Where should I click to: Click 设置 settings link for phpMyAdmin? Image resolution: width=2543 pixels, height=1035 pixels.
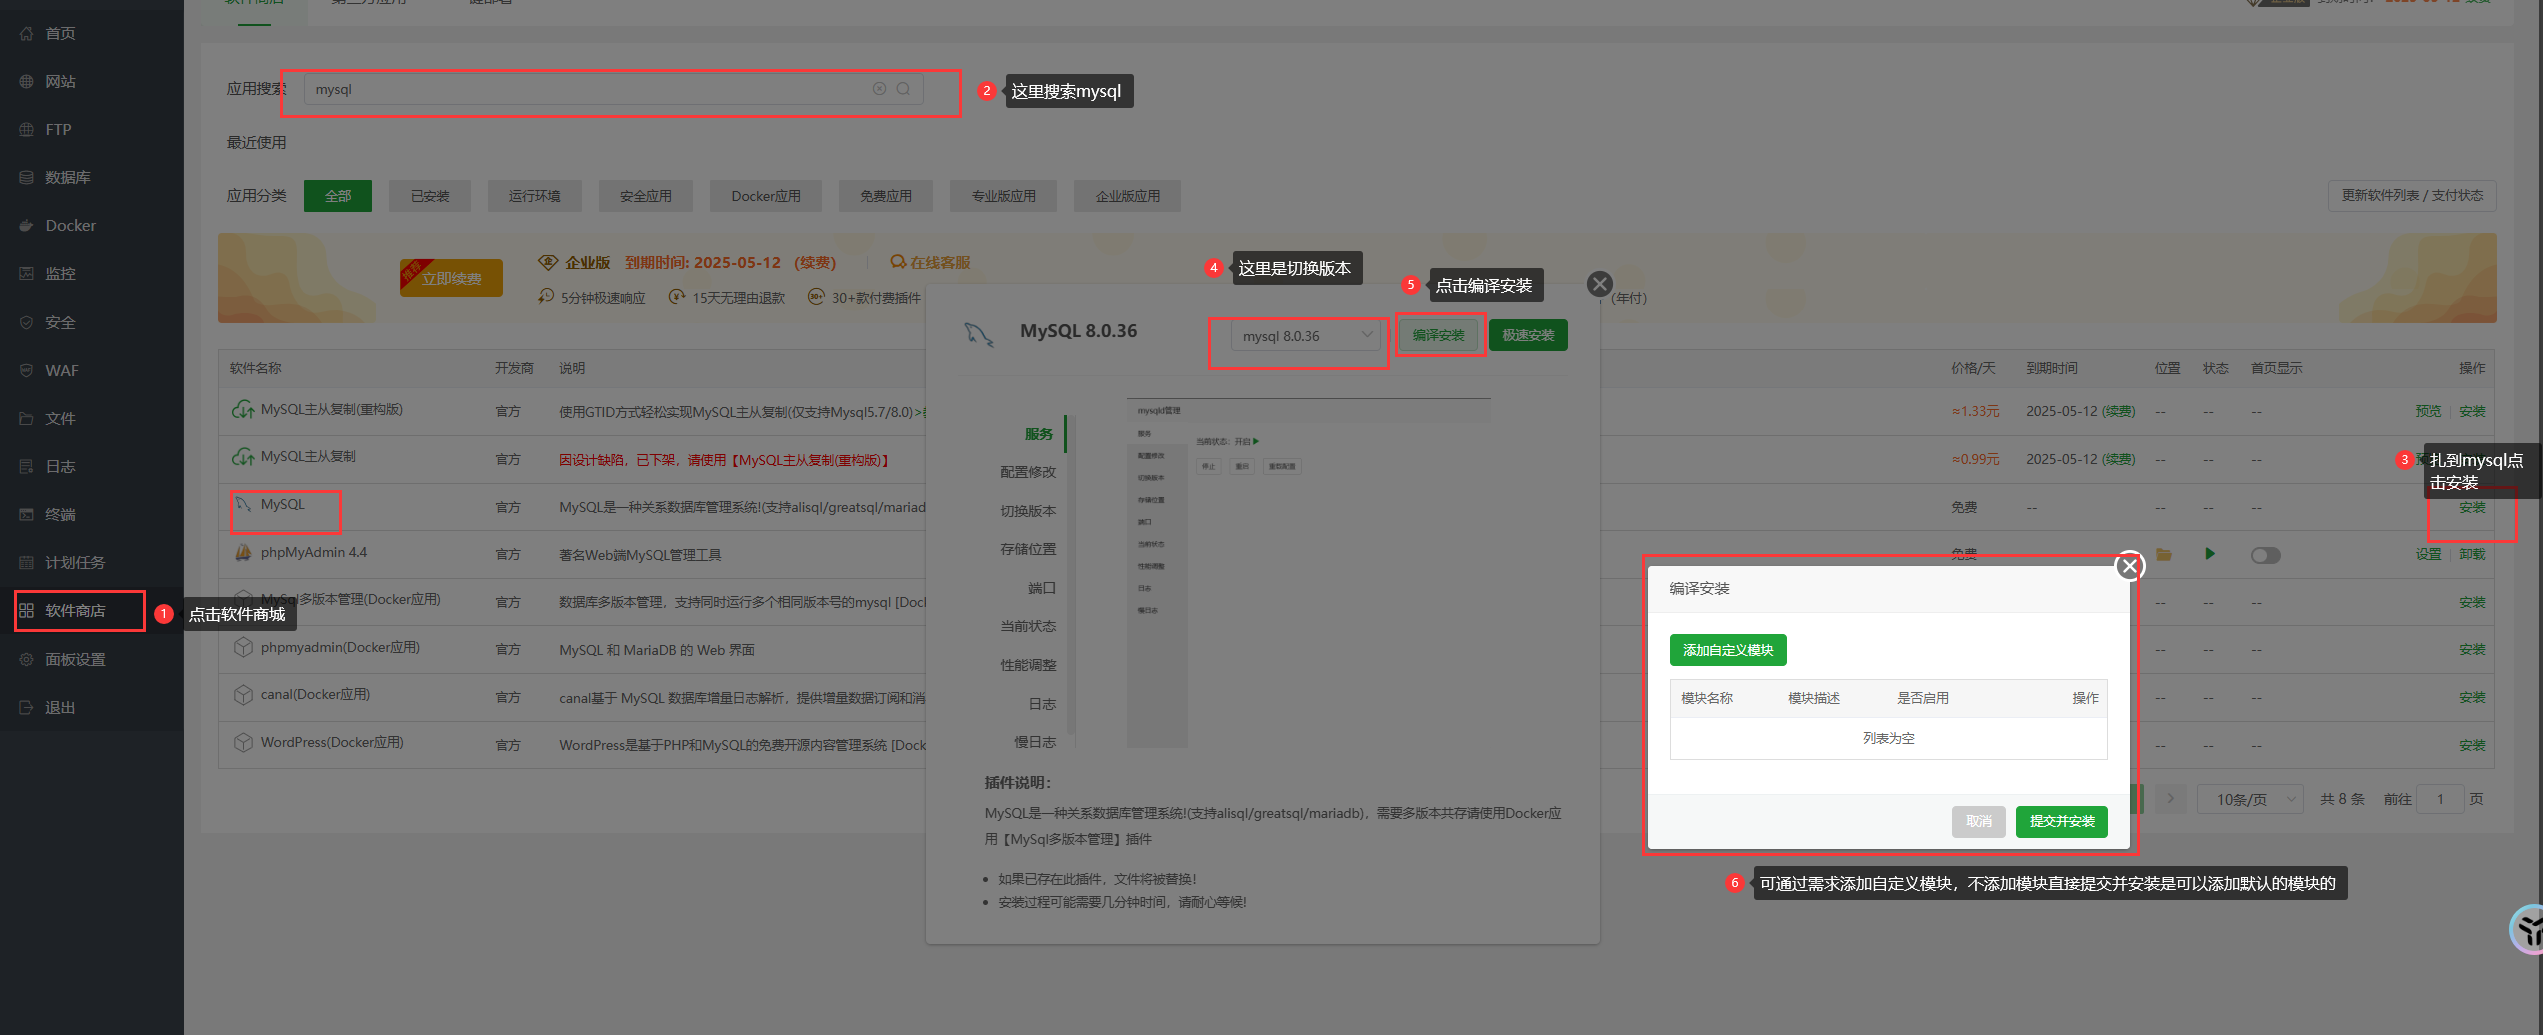tap(2428, 554)
